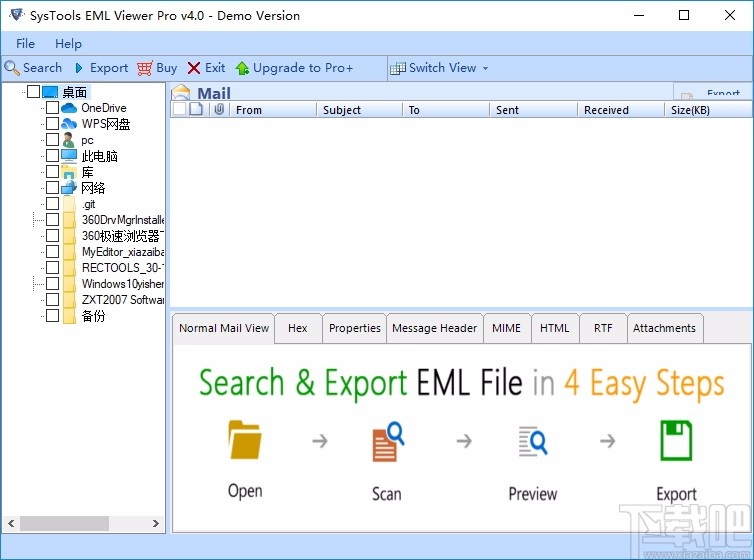Open the Help menu
The height and width of the screenshot is (560, 754).
click(x=68, y=44)
